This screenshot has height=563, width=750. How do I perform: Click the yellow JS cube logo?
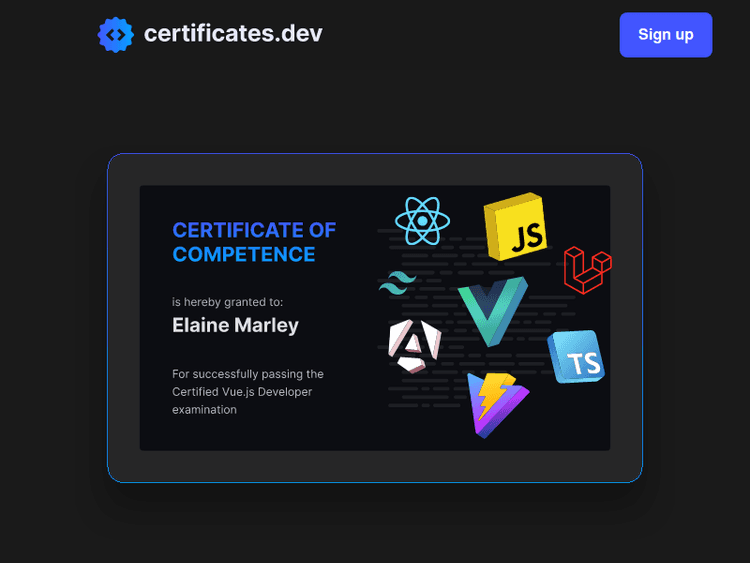[516, 227]
